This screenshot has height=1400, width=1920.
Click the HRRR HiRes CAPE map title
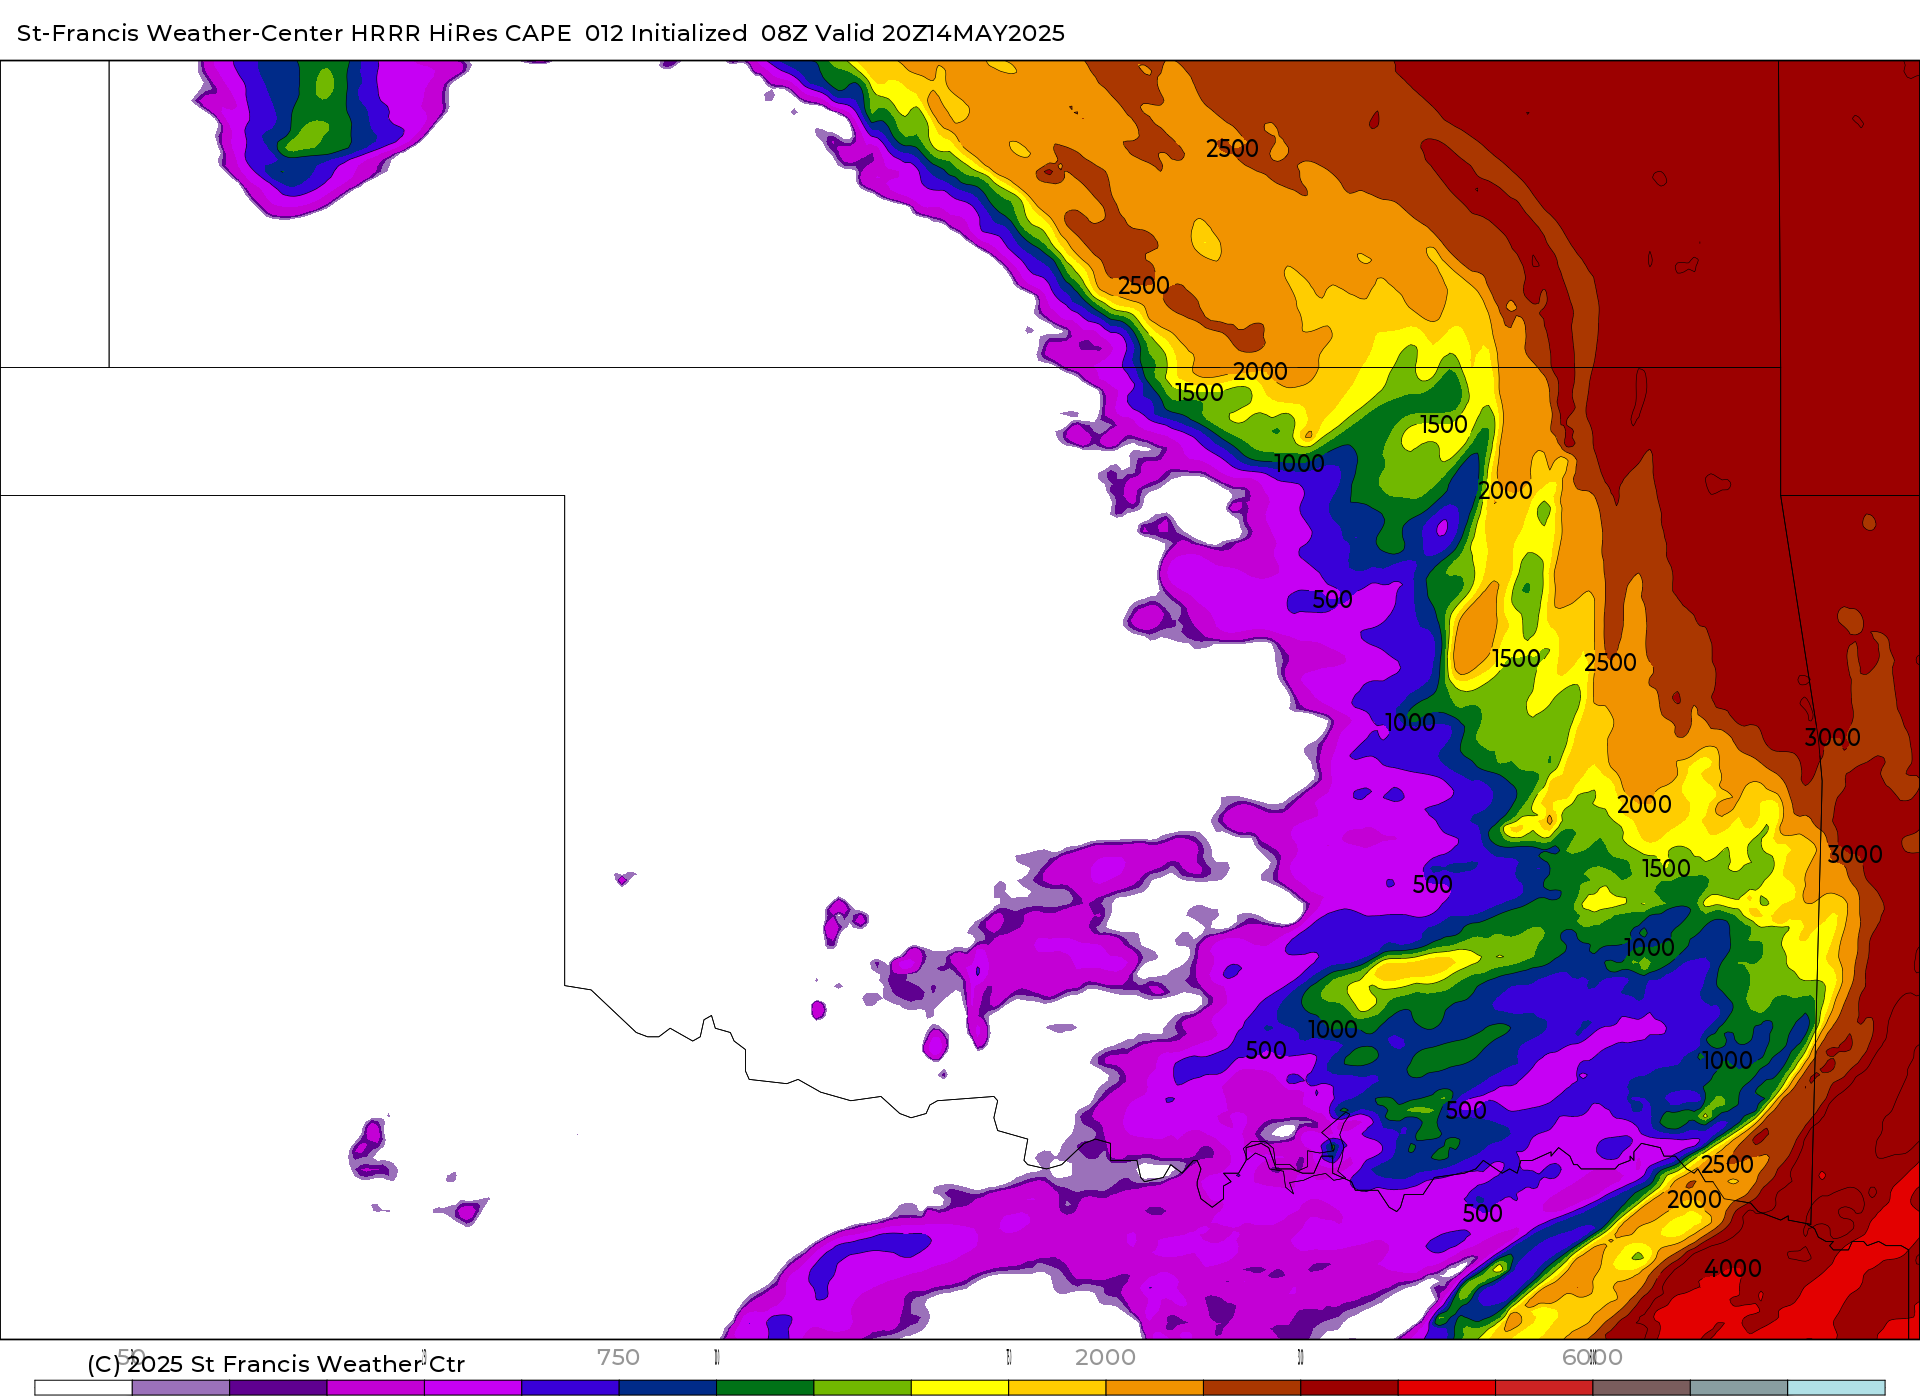pos(541,33)
